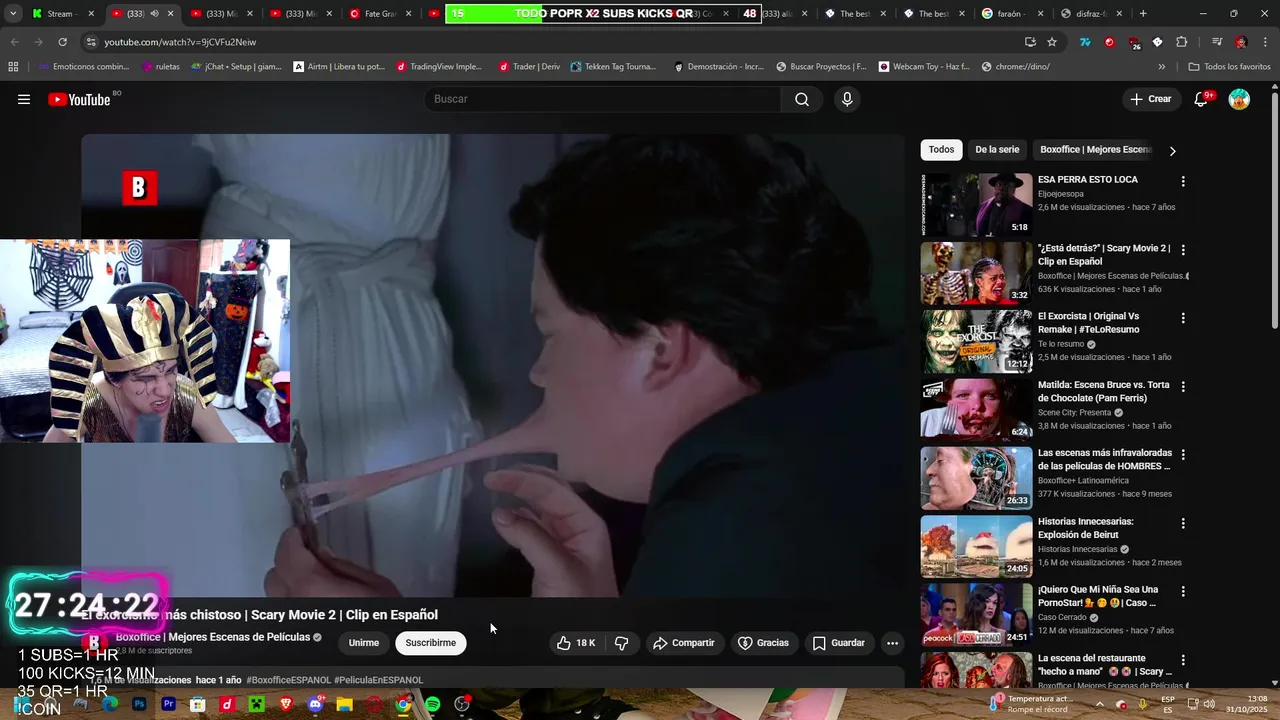Screen dimensions: 1280x720
Task: Open Discord from the taskbar
Action: coord(316,704)
